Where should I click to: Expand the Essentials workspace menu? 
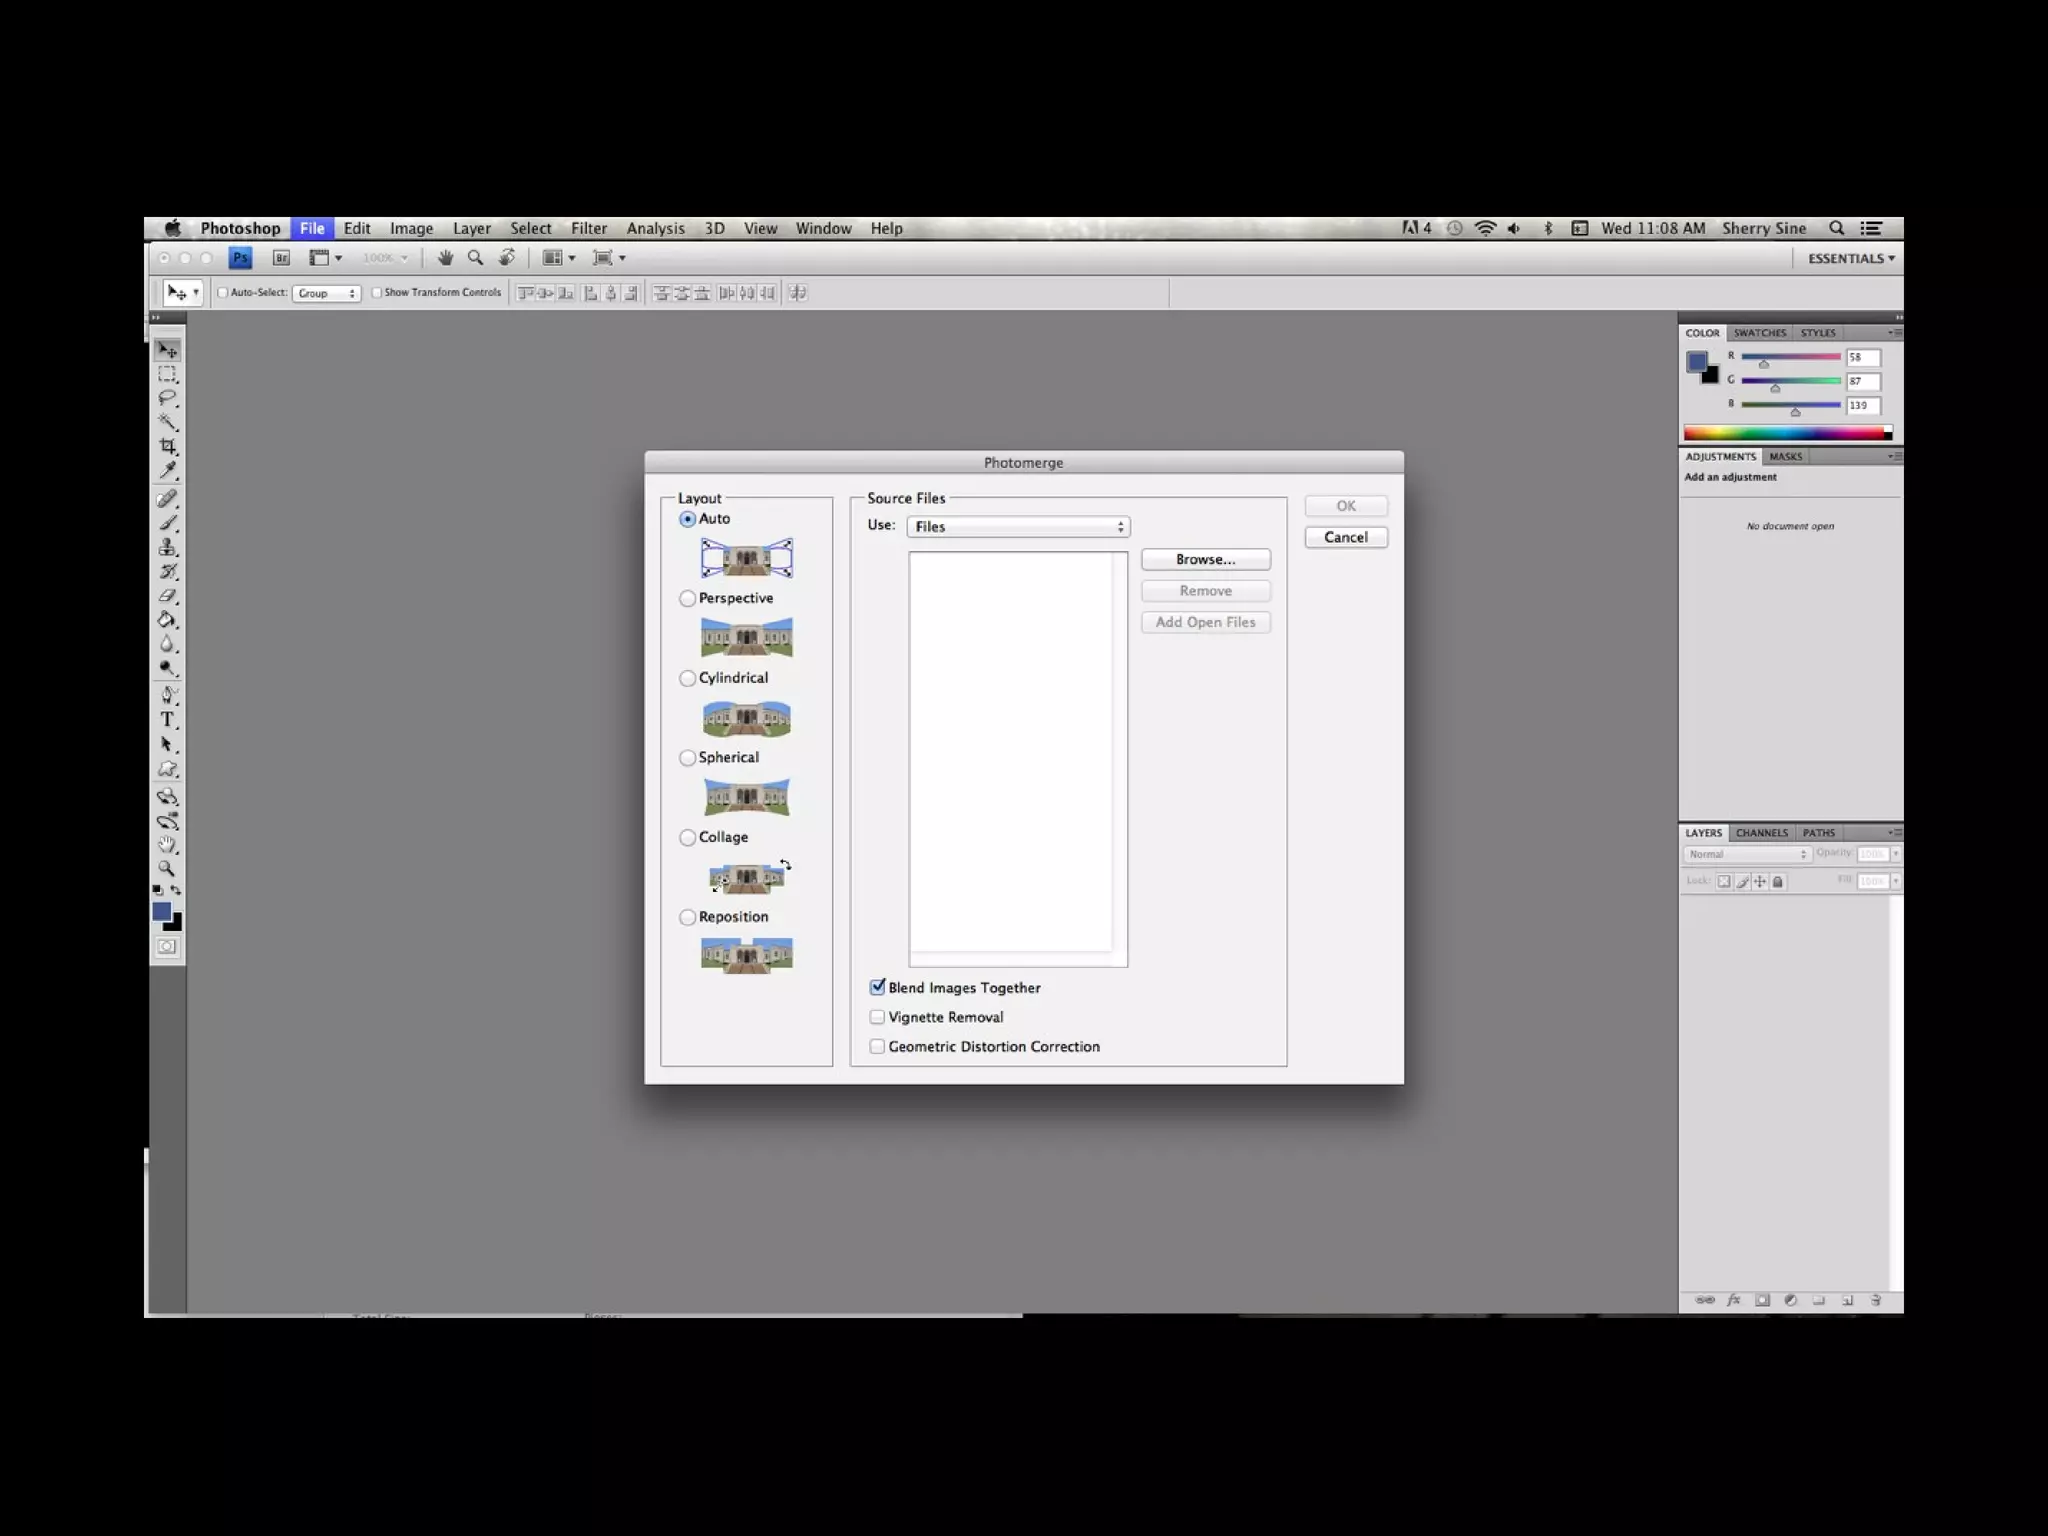click(1850, 258)
